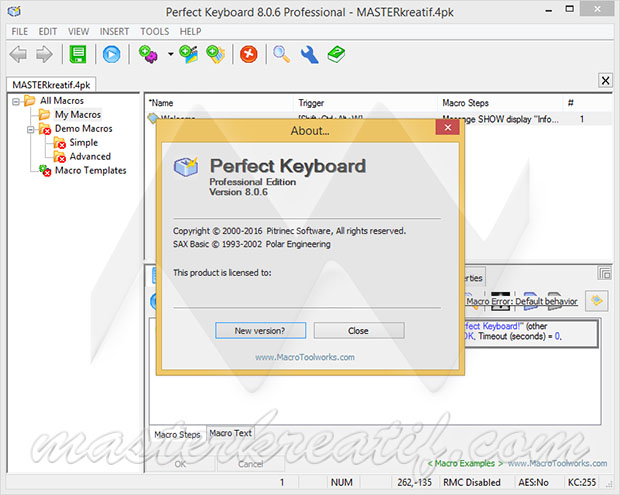Click the panel layout icon at right
620x495 pixels.
coord(604,273)
